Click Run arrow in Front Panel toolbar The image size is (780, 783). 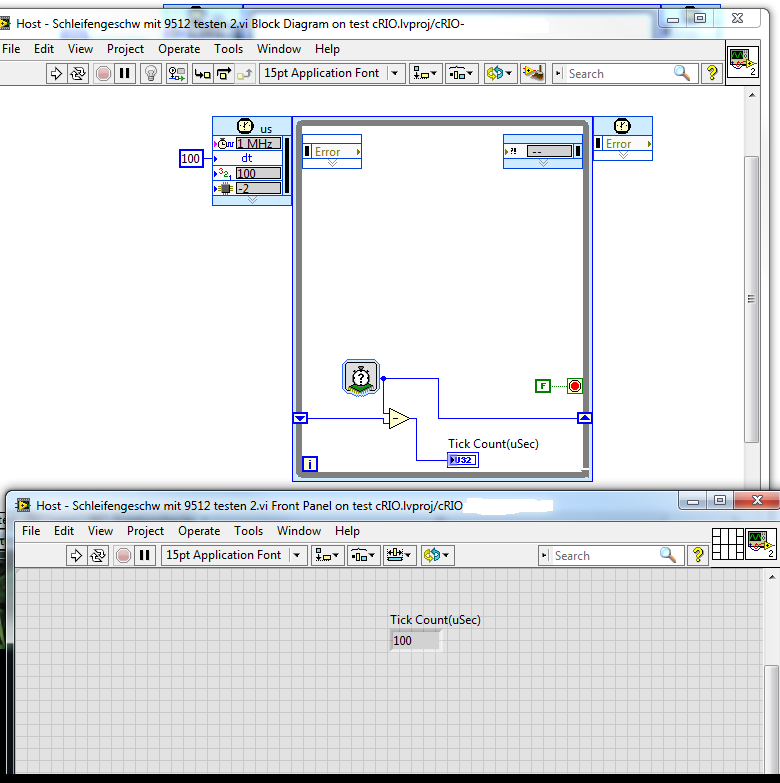tap(76, 555)
